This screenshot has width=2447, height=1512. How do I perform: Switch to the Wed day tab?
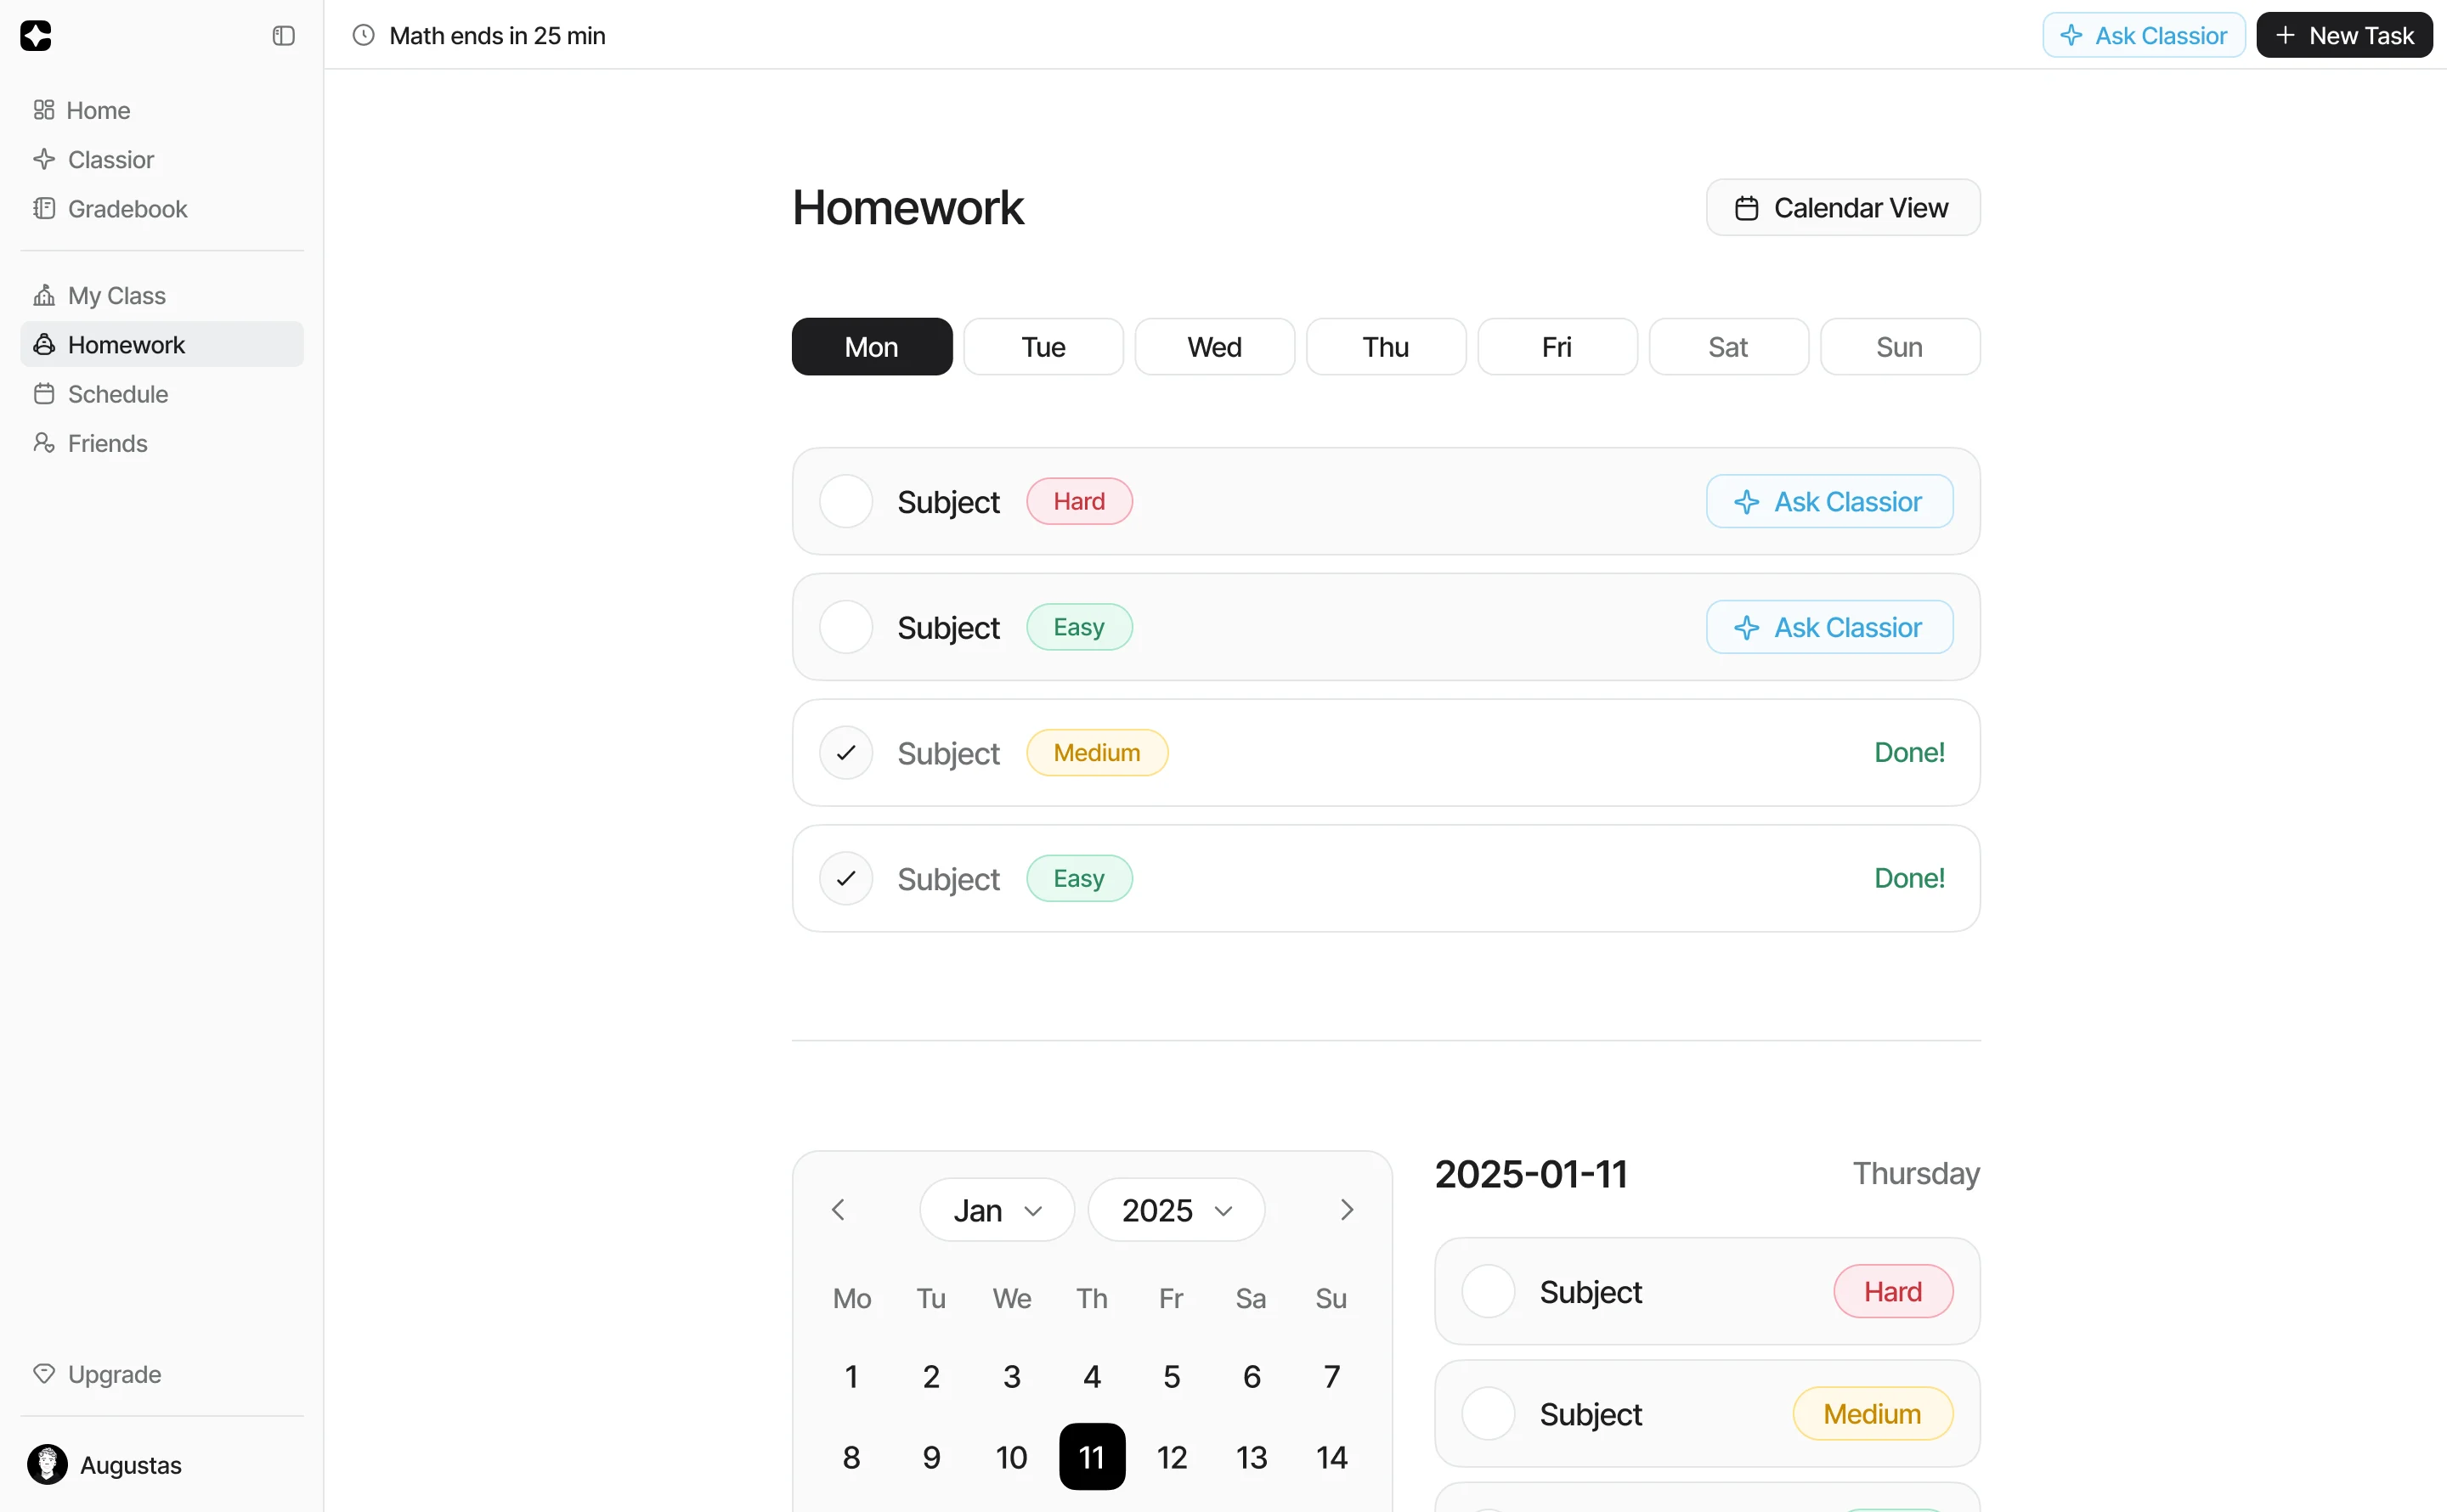(x=1214, y=347)
